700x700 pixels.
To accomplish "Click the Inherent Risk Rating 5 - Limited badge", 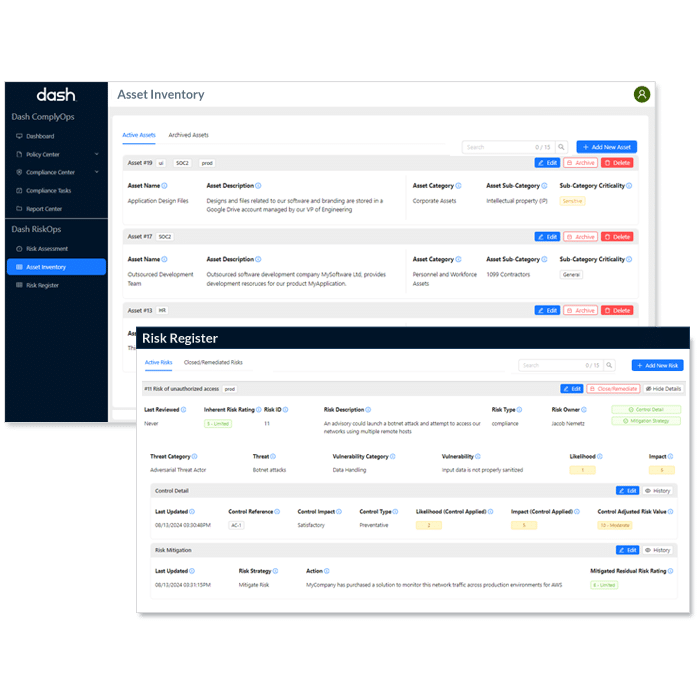I will 218,424.
